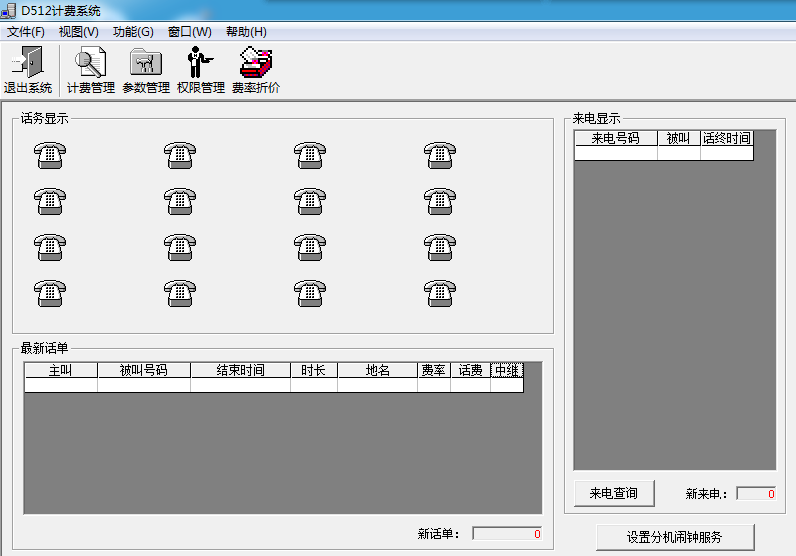
Task: Select fourth-row second-column telephone icon
Action: (180, 293)
